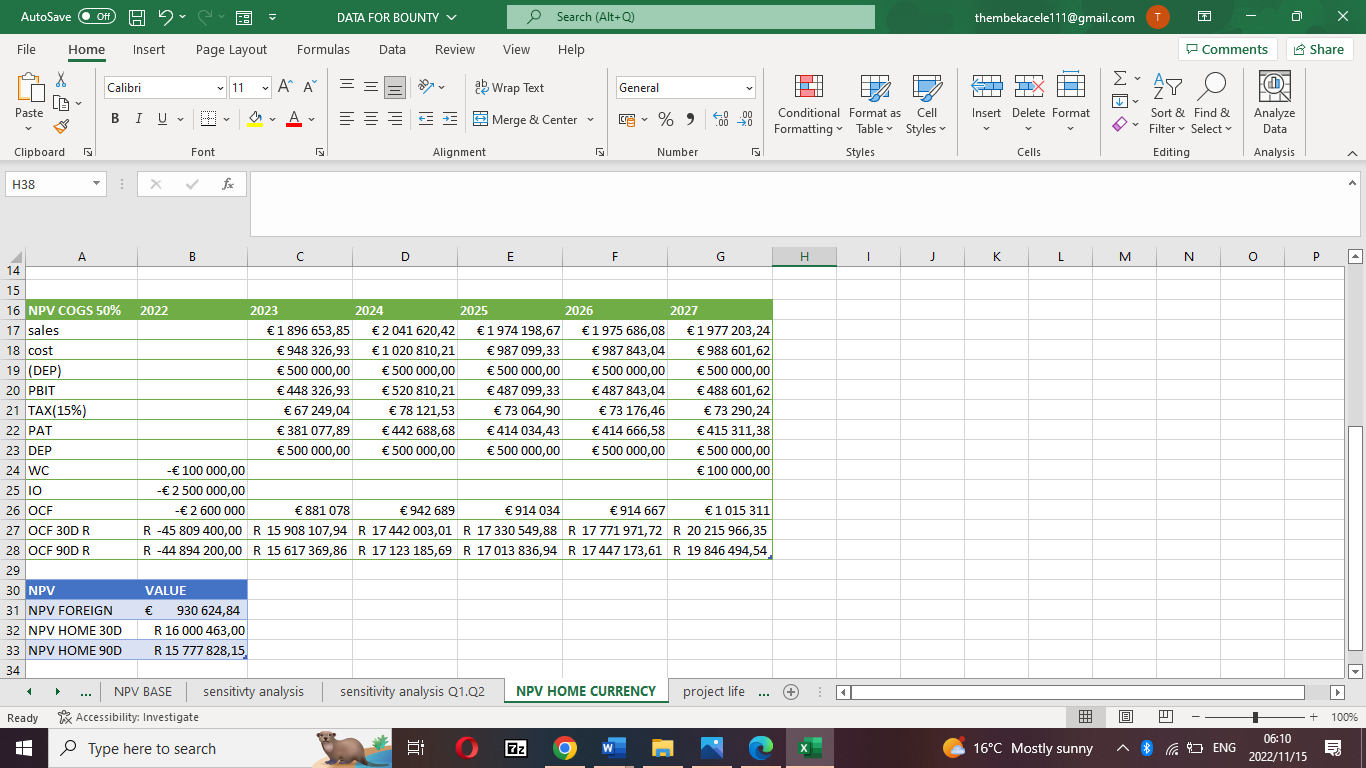Viewport: 1366px width, 768px height.
Task: Open the 'NPV BASE' sheet tab
Action: pos(143,692)
